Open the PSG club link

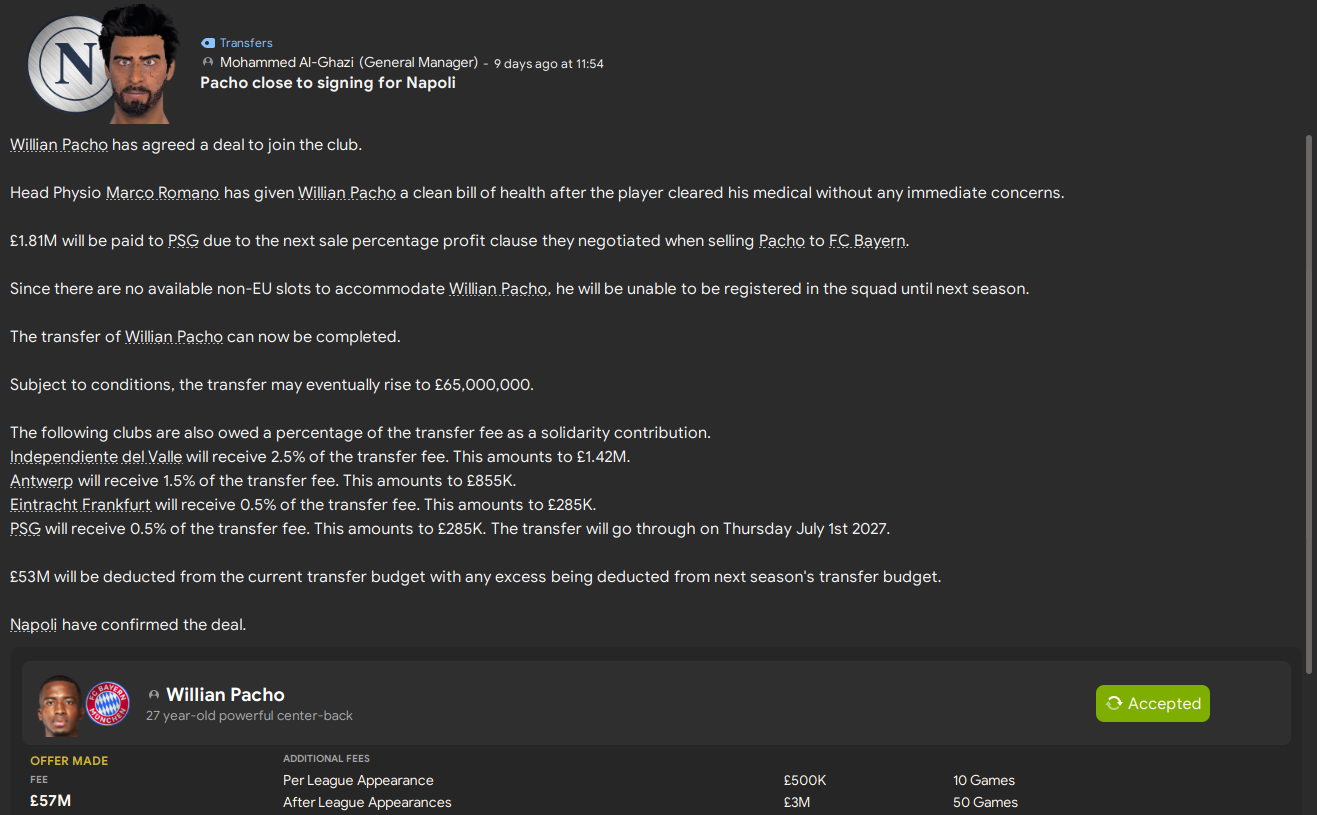pyautogui.click(x=183, y=240)
